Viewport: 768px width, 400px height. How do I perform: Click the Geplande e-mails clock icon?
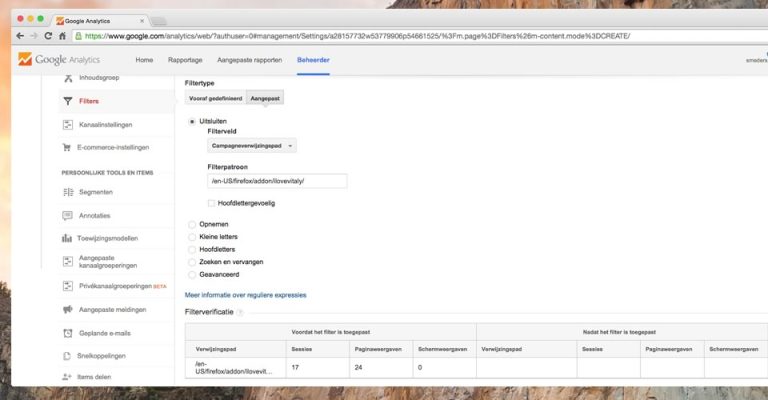pos(68,333)
